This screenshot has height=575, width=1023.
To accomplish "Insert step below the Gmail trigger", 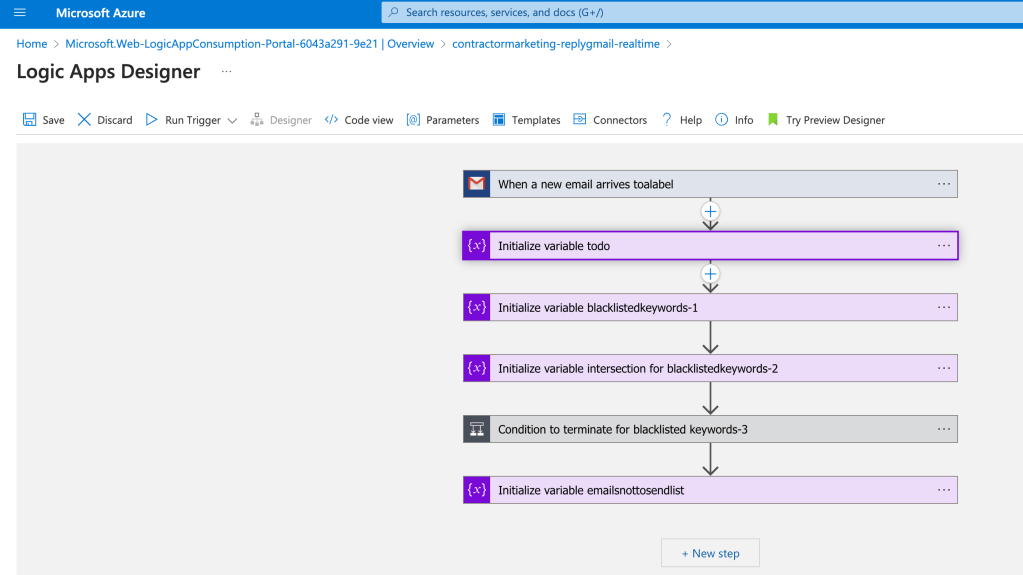I will (710, 211).
